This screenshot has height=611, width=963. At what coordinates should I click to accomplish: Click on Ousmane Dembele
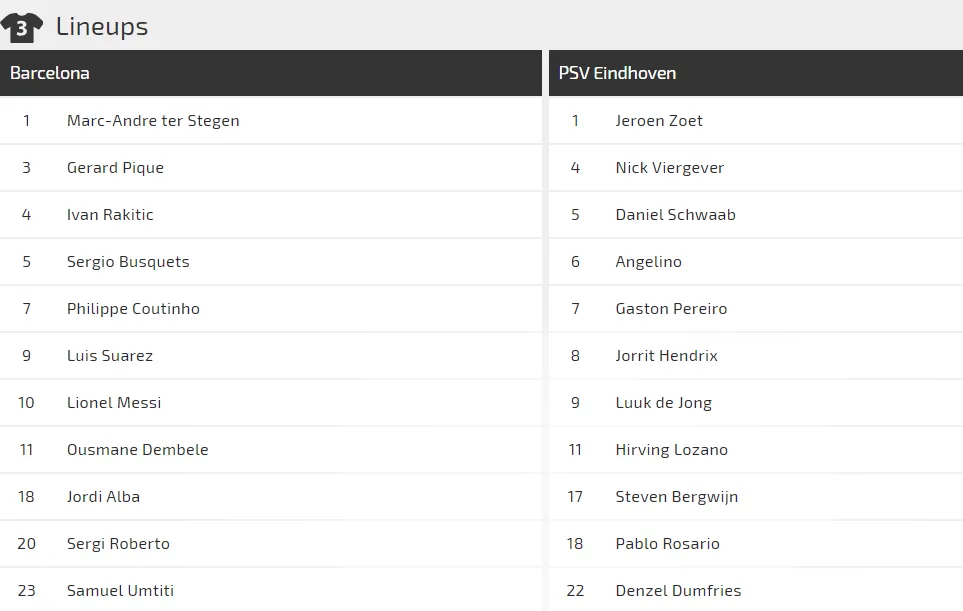point(138,450)
